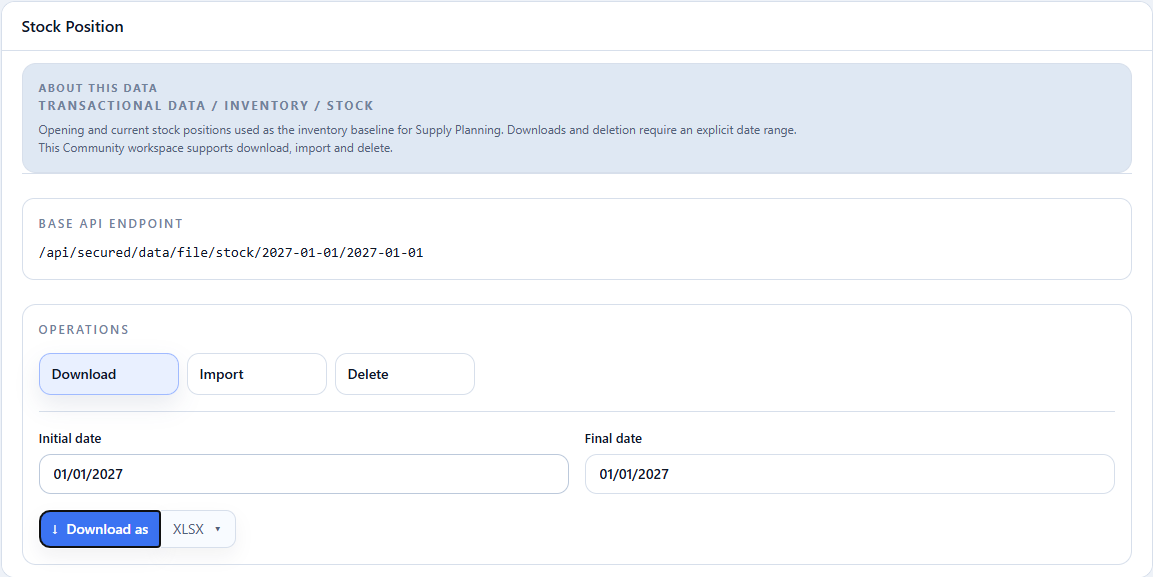The width and height of the screenshot is (1153, 578).
Task: Click the opening and current stock positions description
Action: tap(417, 130)
